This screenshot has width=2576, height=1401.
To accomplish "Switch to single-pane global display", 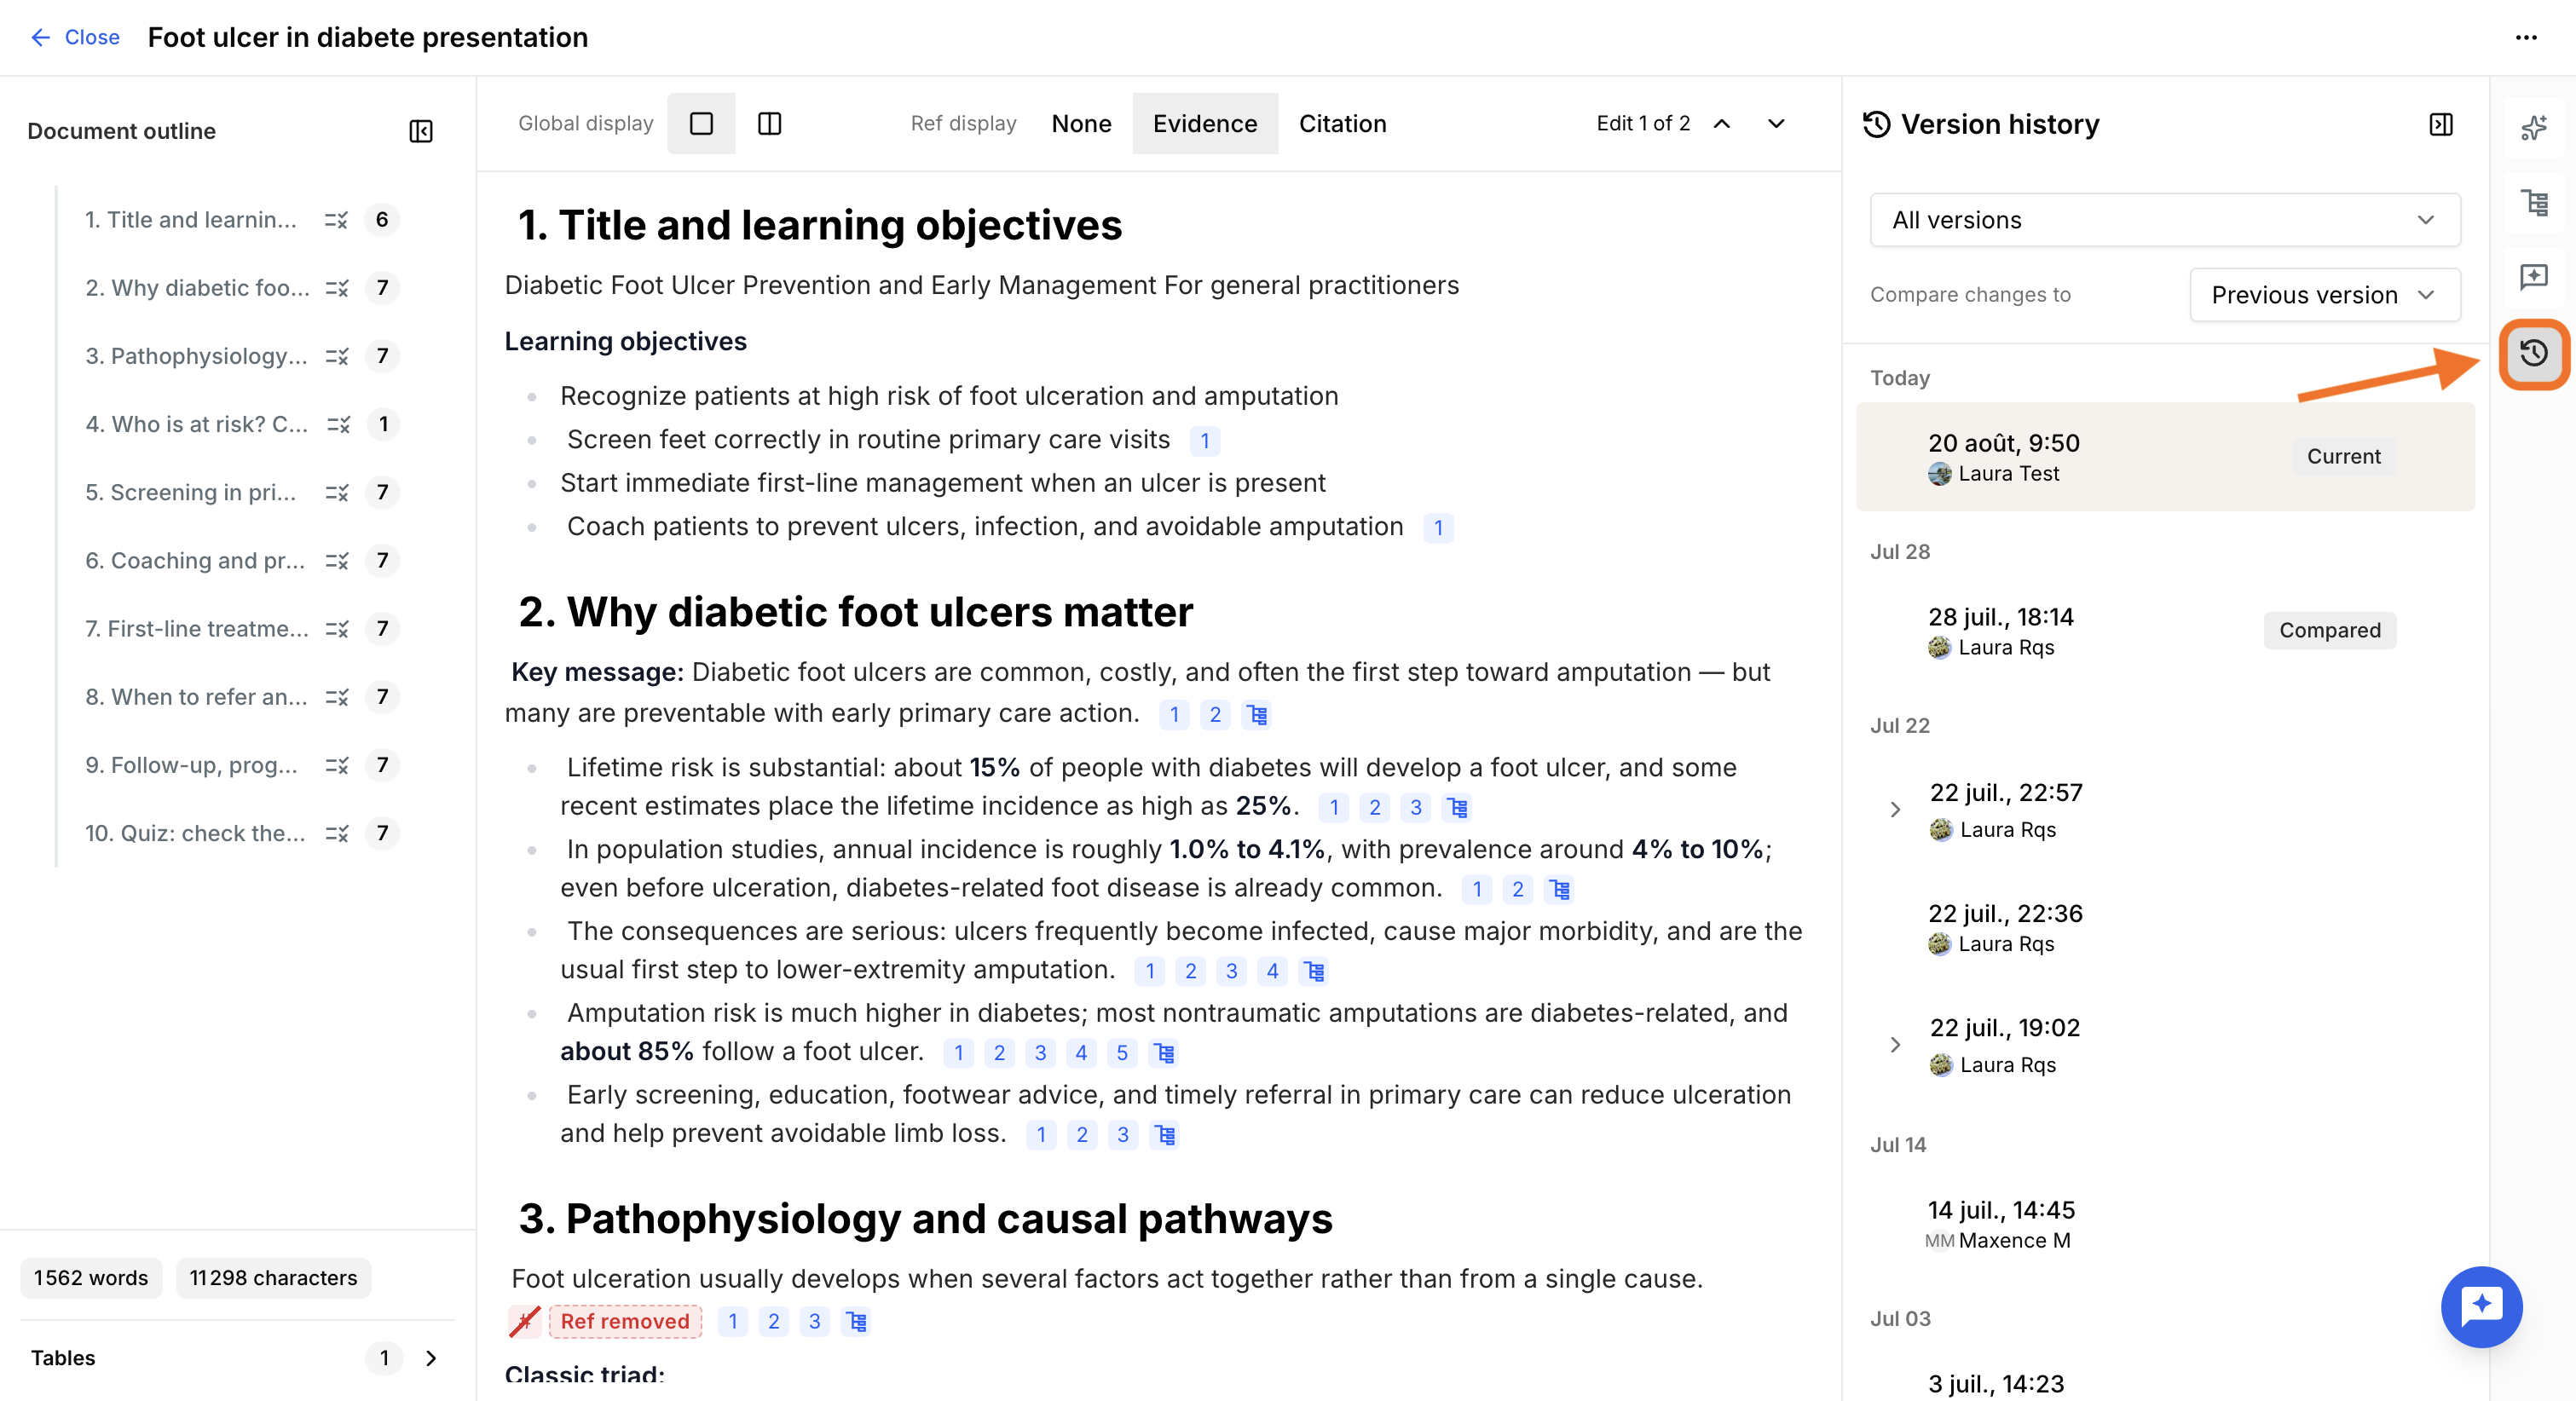I will [x=701, y=123].
